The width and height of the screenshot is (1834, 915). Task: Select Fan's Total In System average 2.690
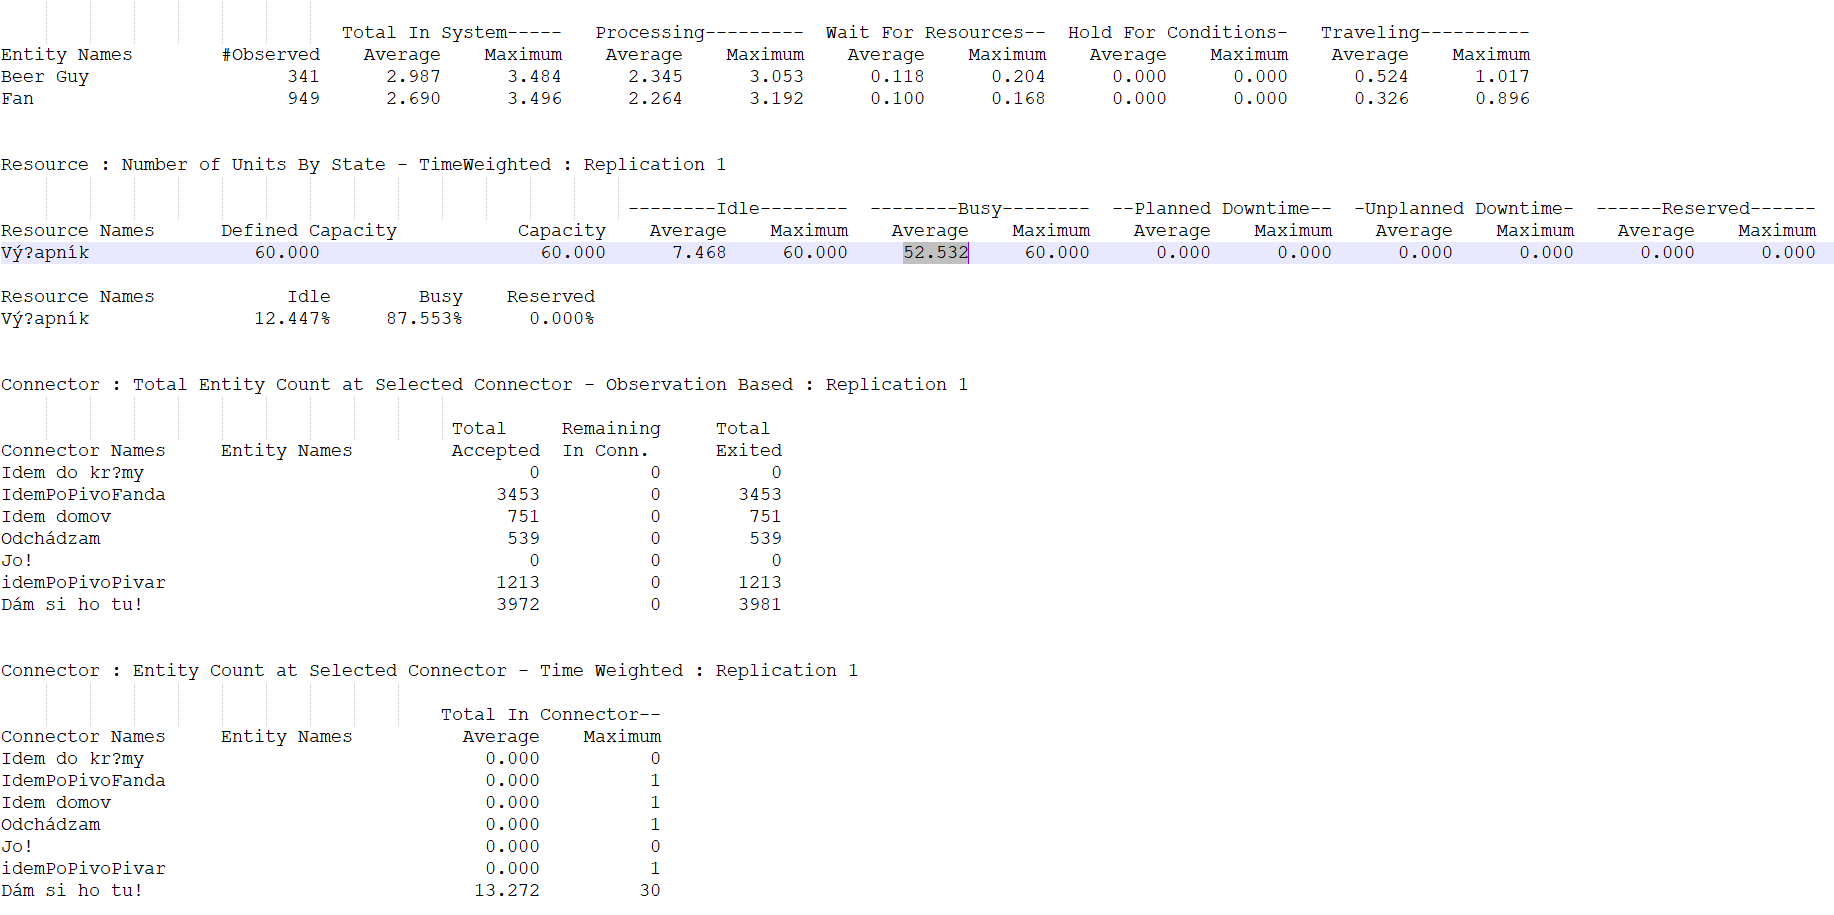click(413, 99)
